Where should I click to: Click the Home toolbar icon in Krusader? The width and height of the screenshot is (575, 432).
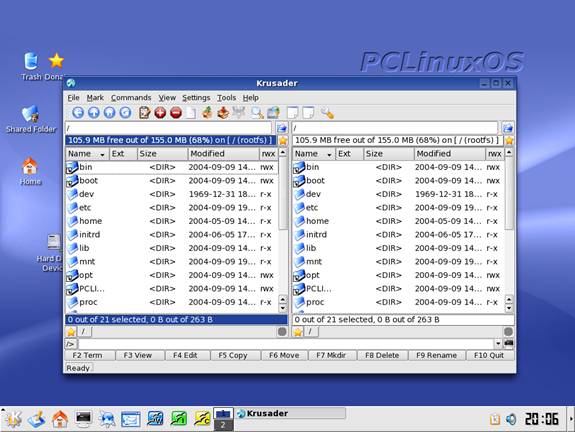point(110,113)
